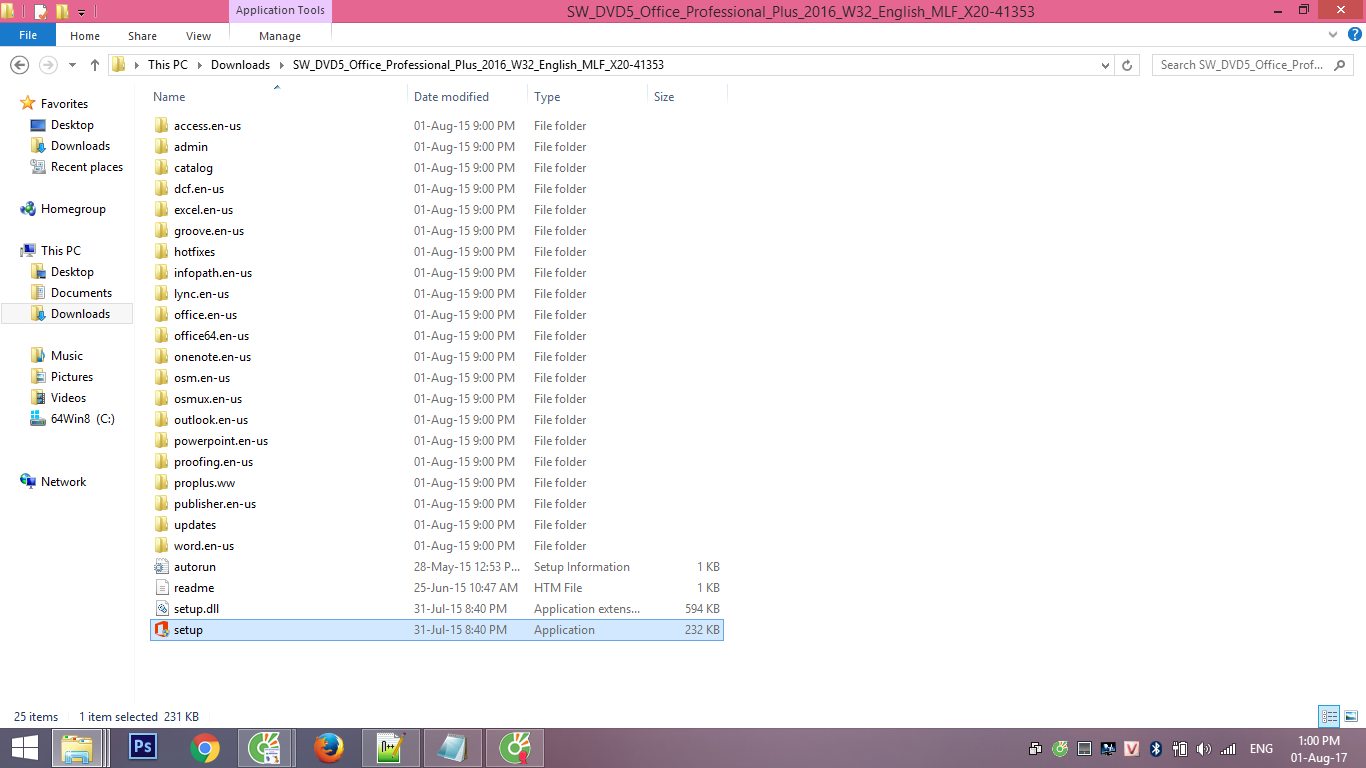
Task: Open the File tab
Action: click(x=28, y=35)
